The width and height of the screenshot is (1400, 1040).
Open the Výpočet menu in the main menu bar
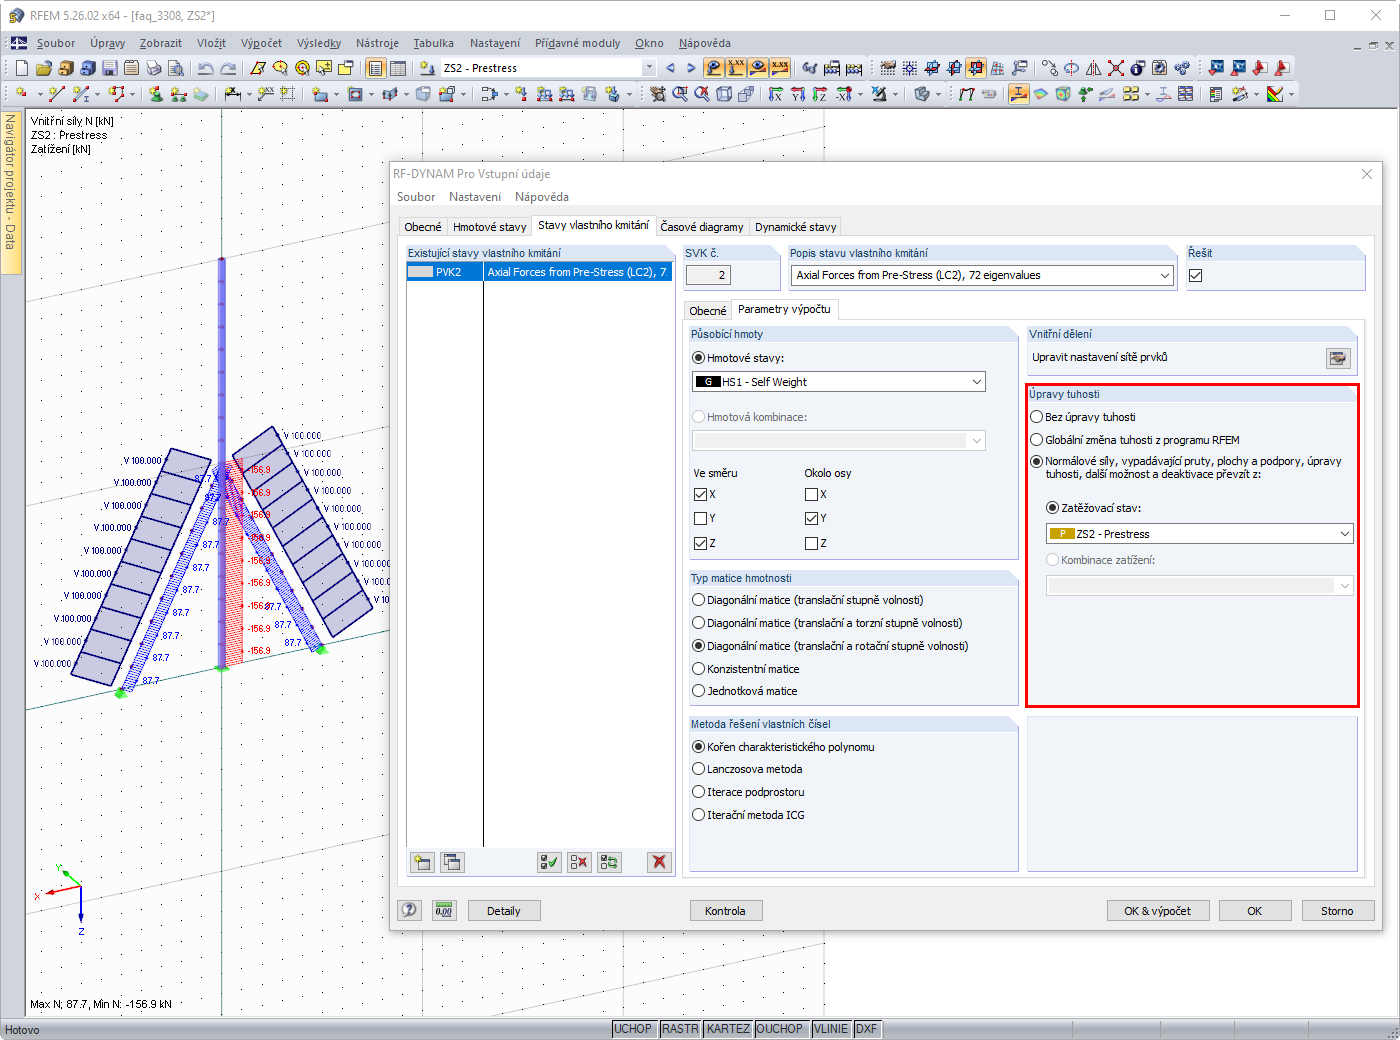pos(261,43)
